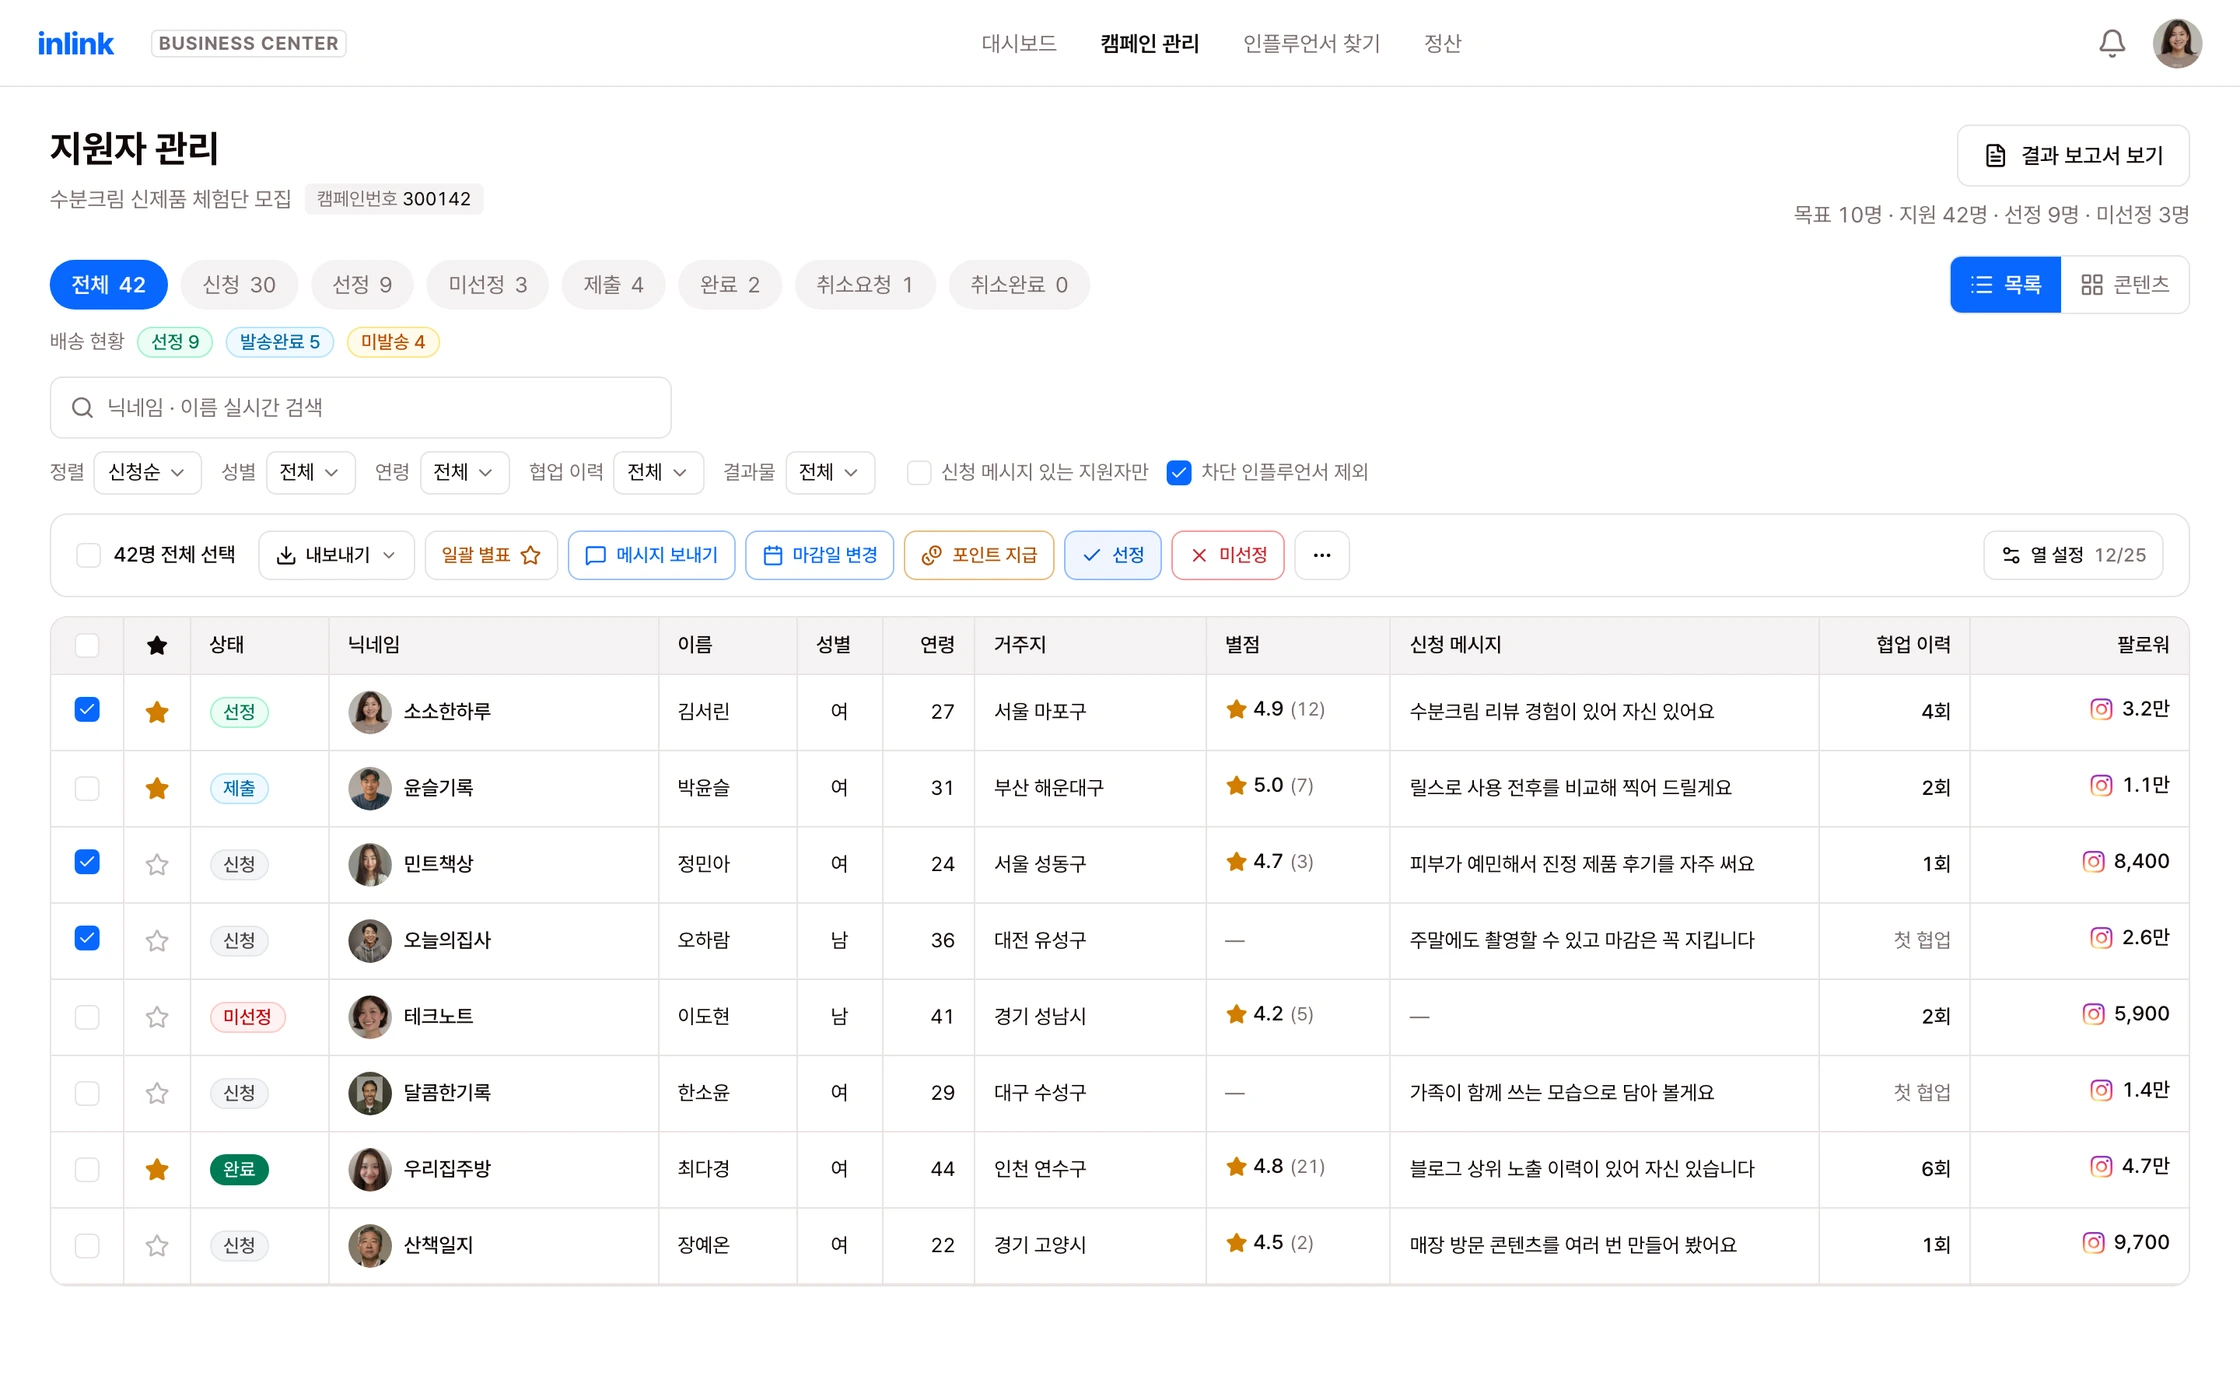Open the 결과물 filter dropdown
This screenshot has width=2240, height=1400.
click(x=830, y=472)
